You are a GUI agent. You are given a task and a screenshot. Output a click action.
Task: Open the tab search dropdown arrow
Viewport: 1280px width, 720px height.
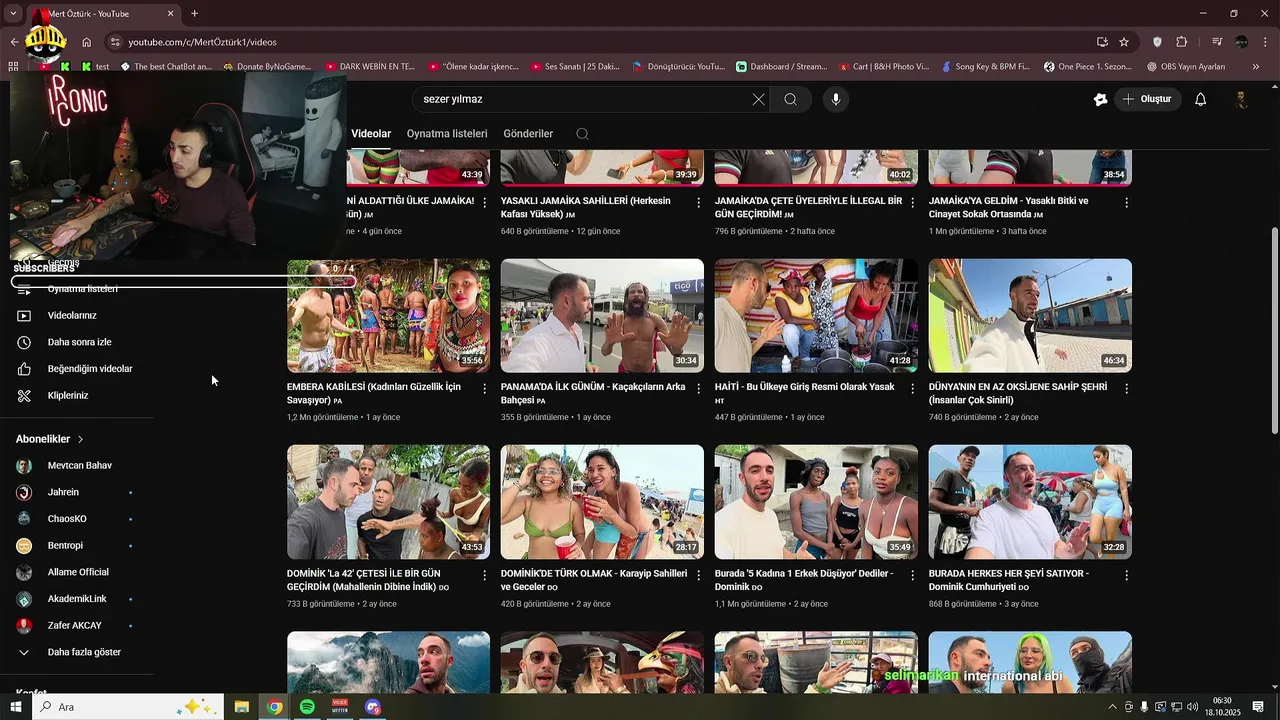tap(14, 14)
